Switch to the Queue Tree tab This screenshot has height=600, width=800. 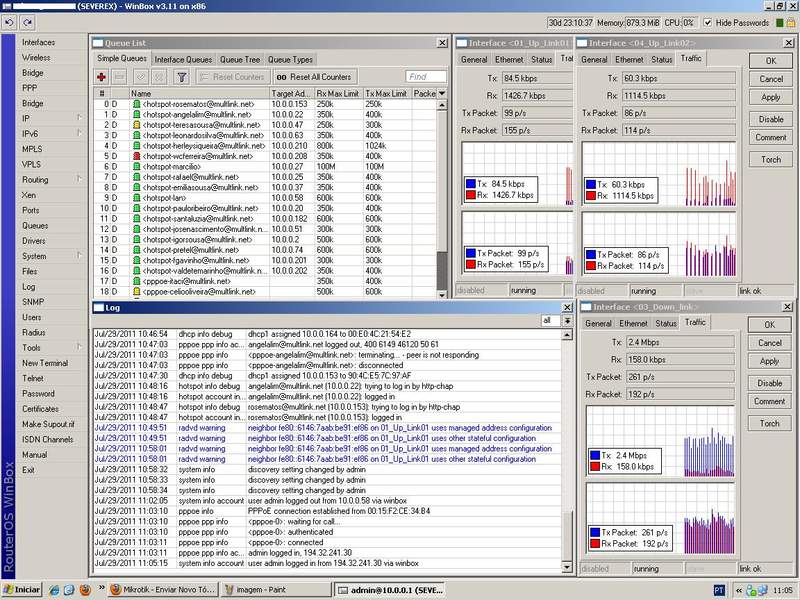[240, 60]
